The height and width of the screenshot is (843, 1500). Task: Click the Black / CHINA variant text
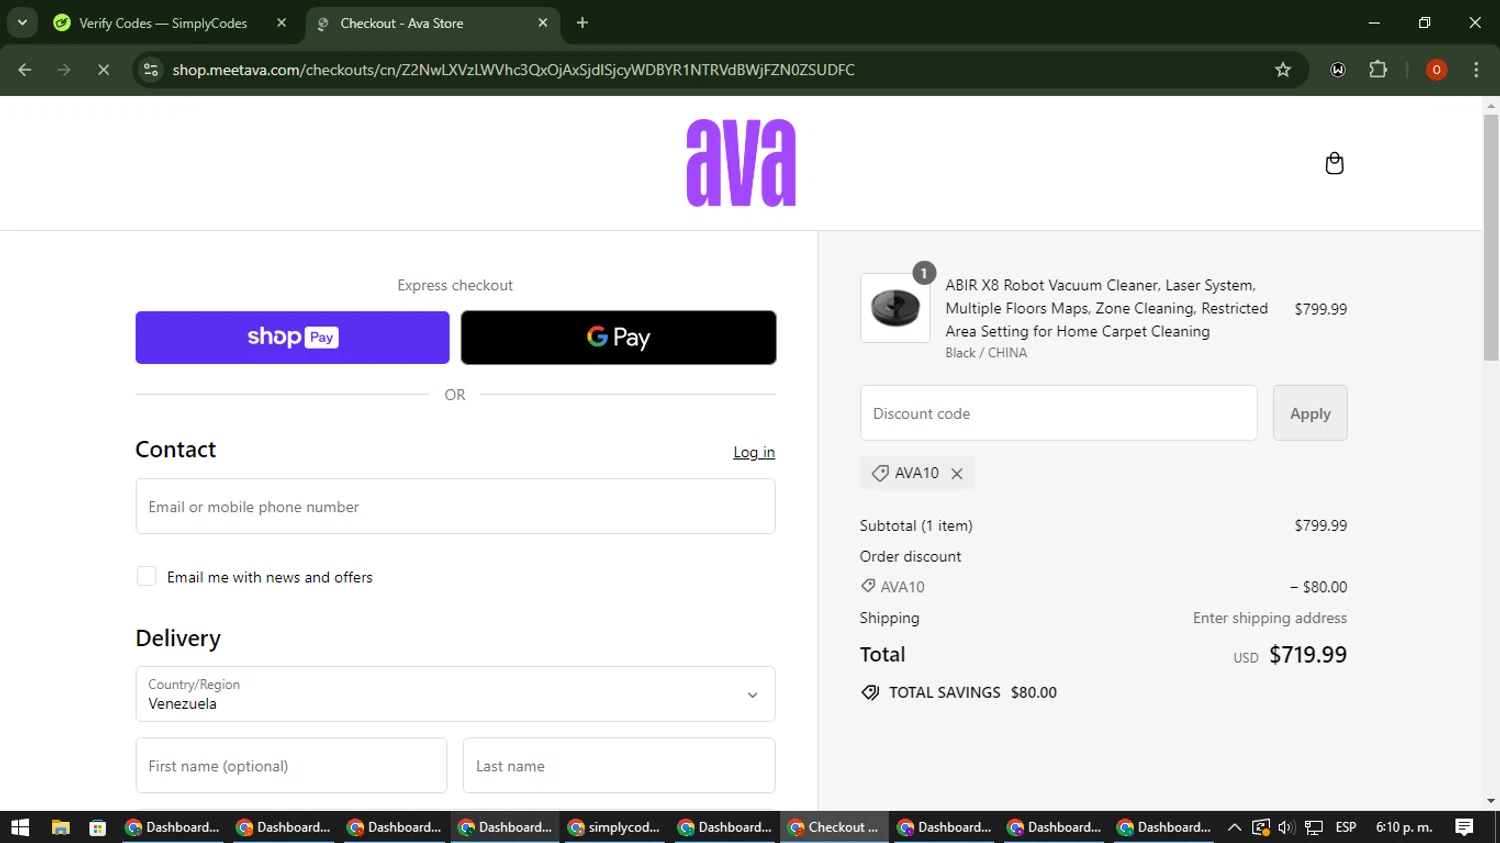tap(986, 353)
